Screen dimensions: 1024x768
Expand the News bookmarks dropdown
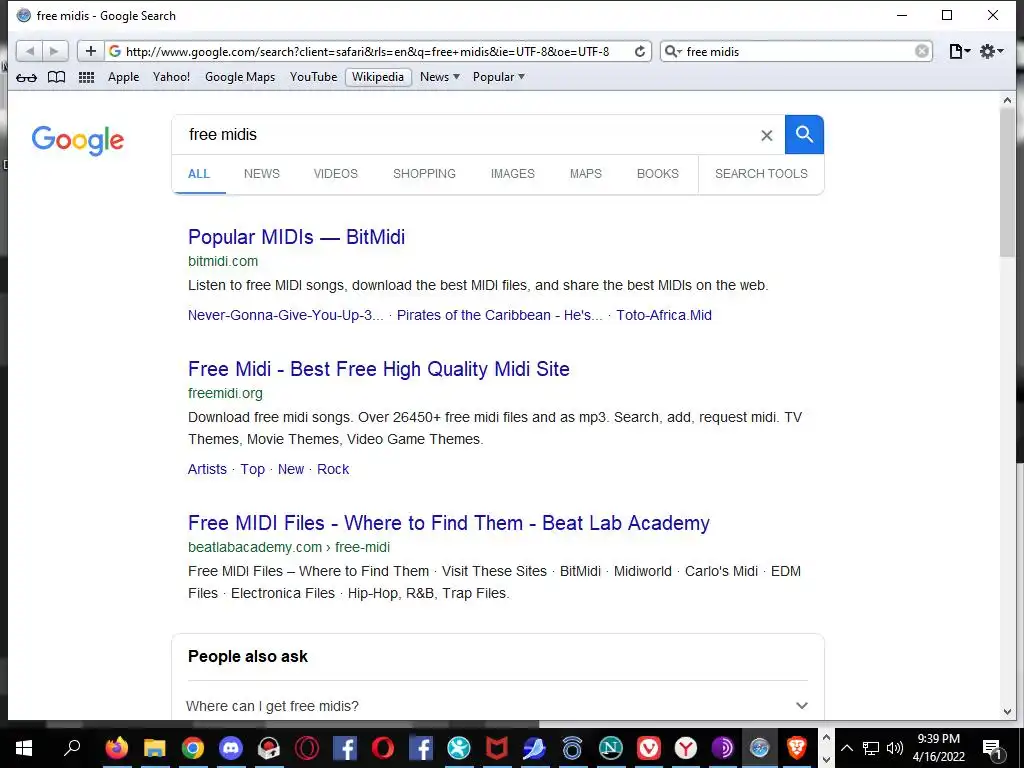coord(440,77)
